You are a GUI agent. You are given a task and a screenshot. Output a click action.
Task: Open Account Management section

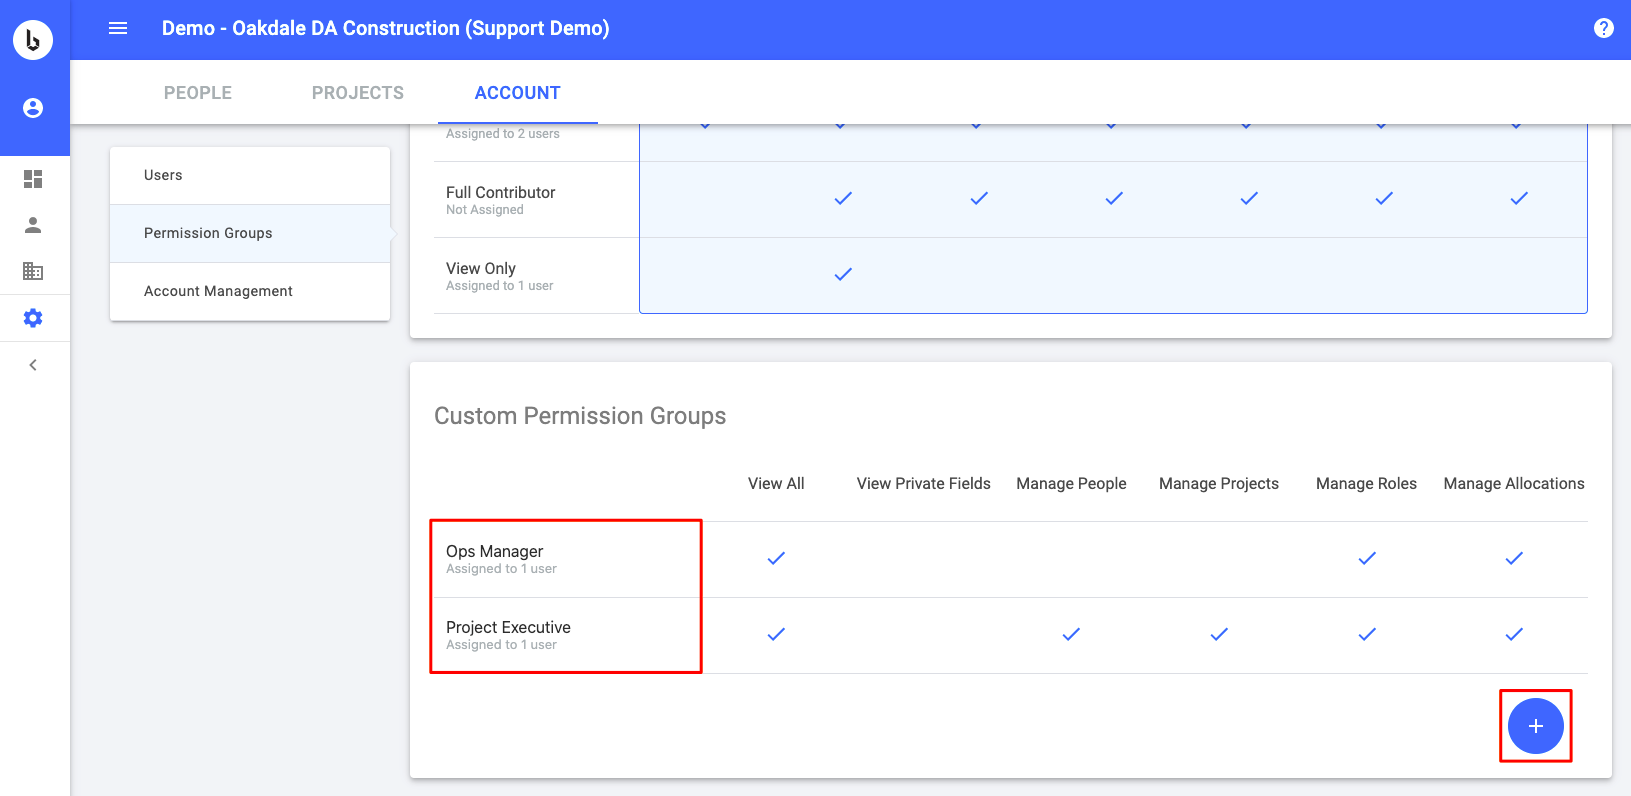tap(250, 291)
